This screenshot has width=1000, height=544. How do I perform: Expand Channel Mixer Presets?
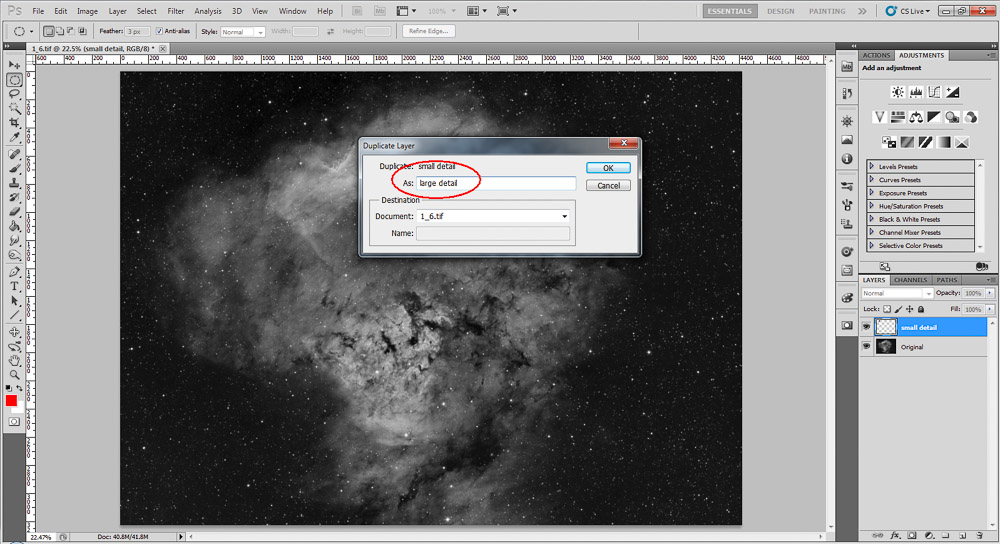coord(872,232)
